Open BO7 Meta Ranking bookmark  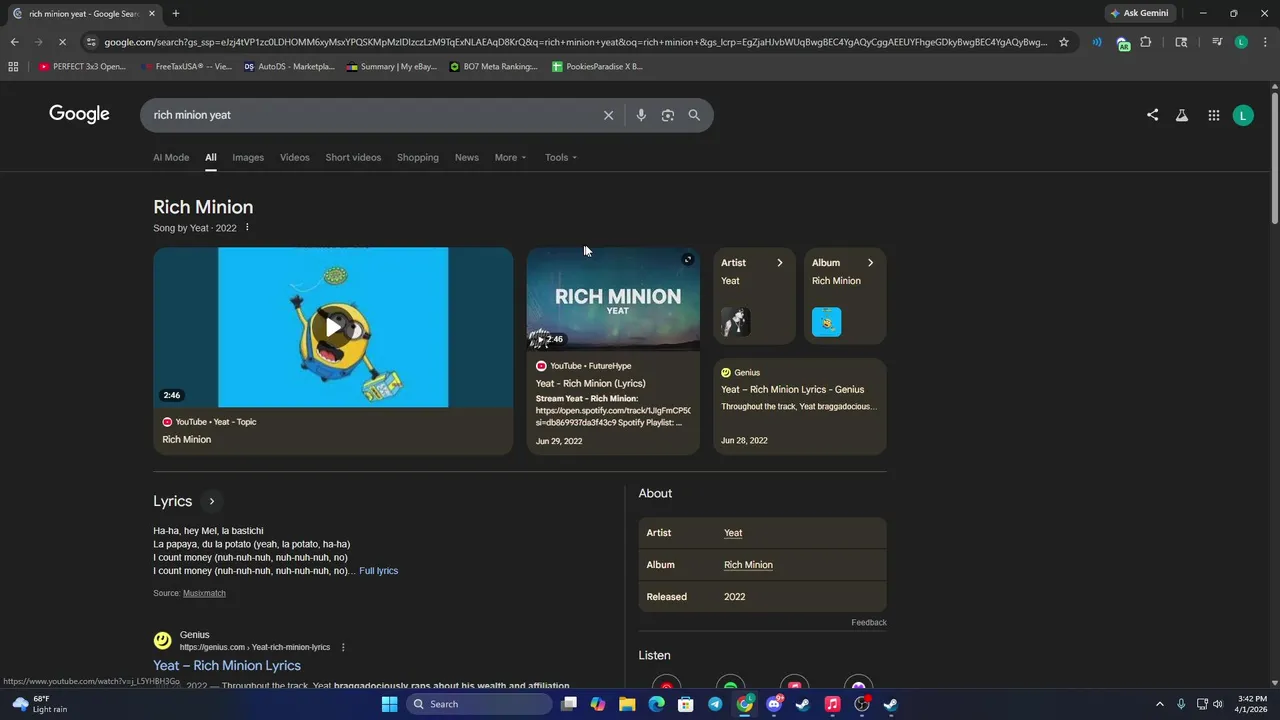[x=494, y=67]
